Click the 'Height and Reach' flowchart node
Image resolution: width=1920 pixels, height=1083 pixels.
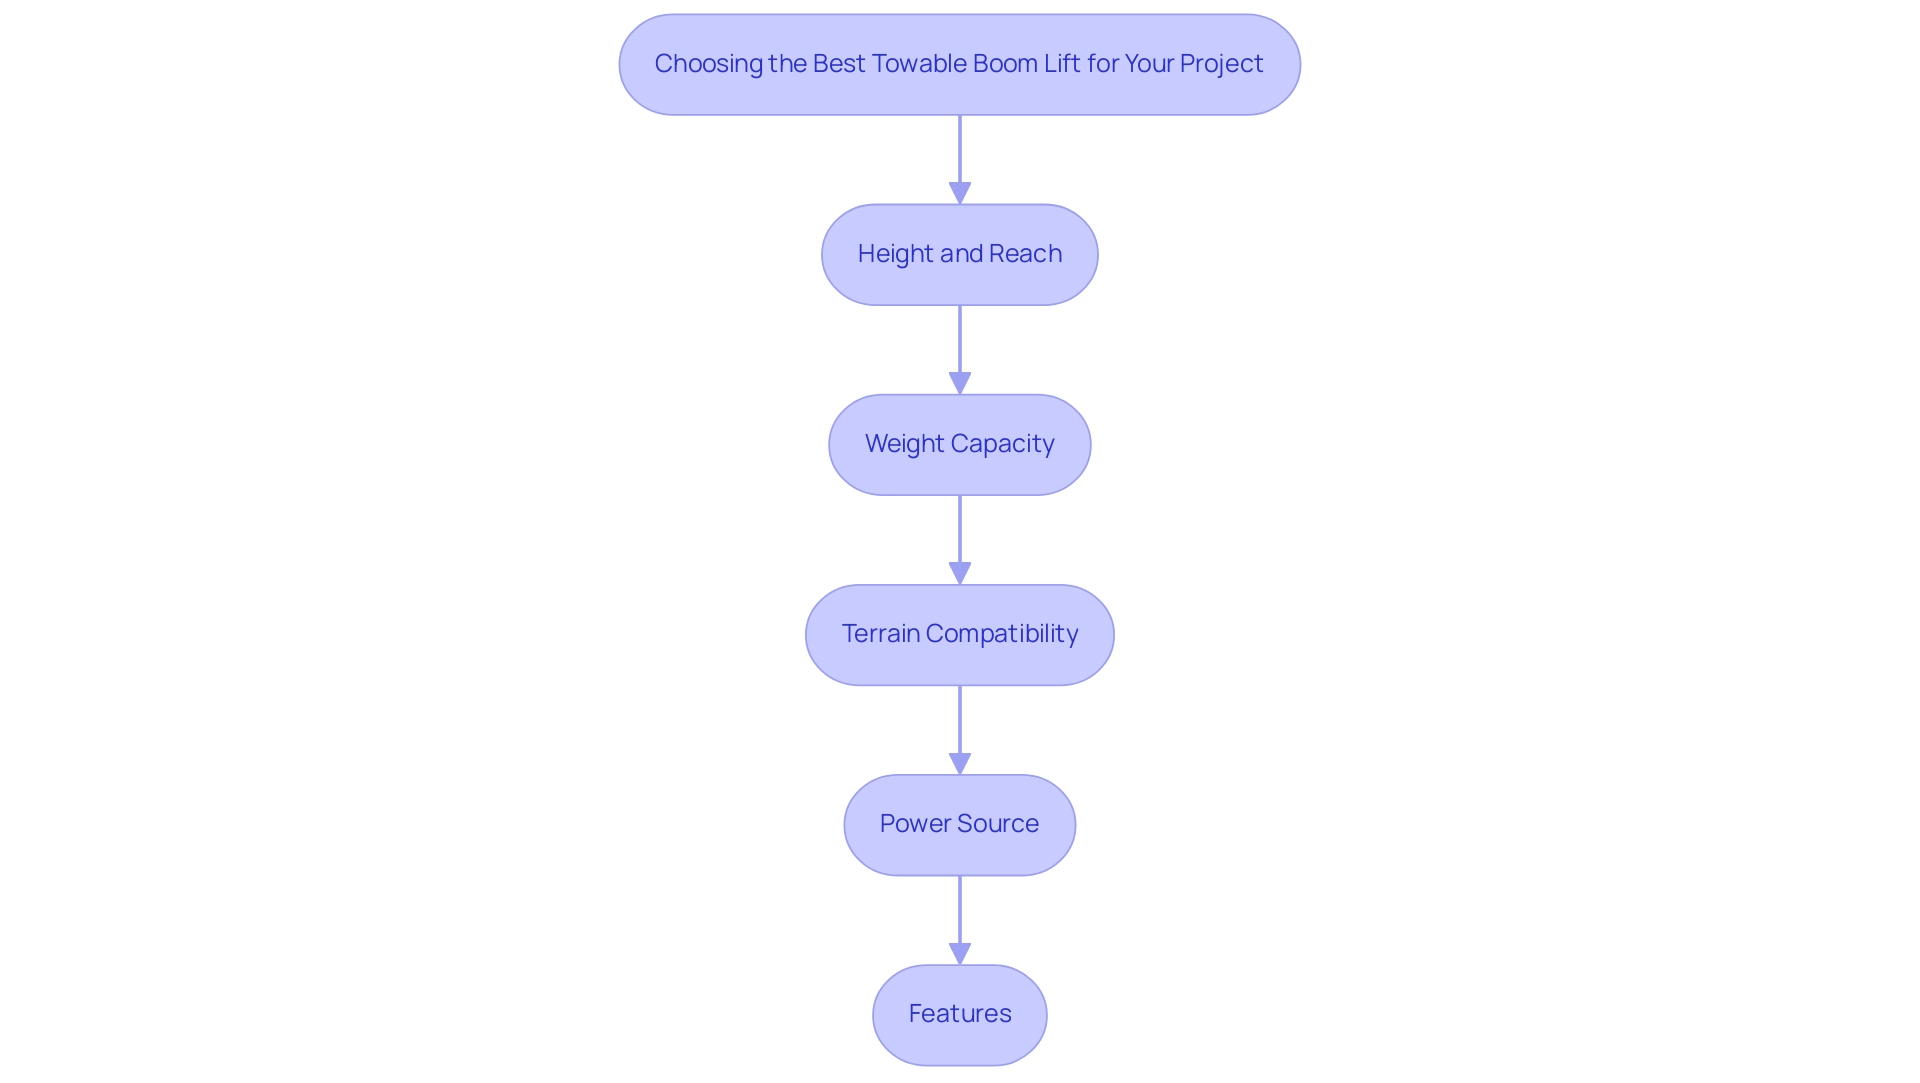coord(960,253)
